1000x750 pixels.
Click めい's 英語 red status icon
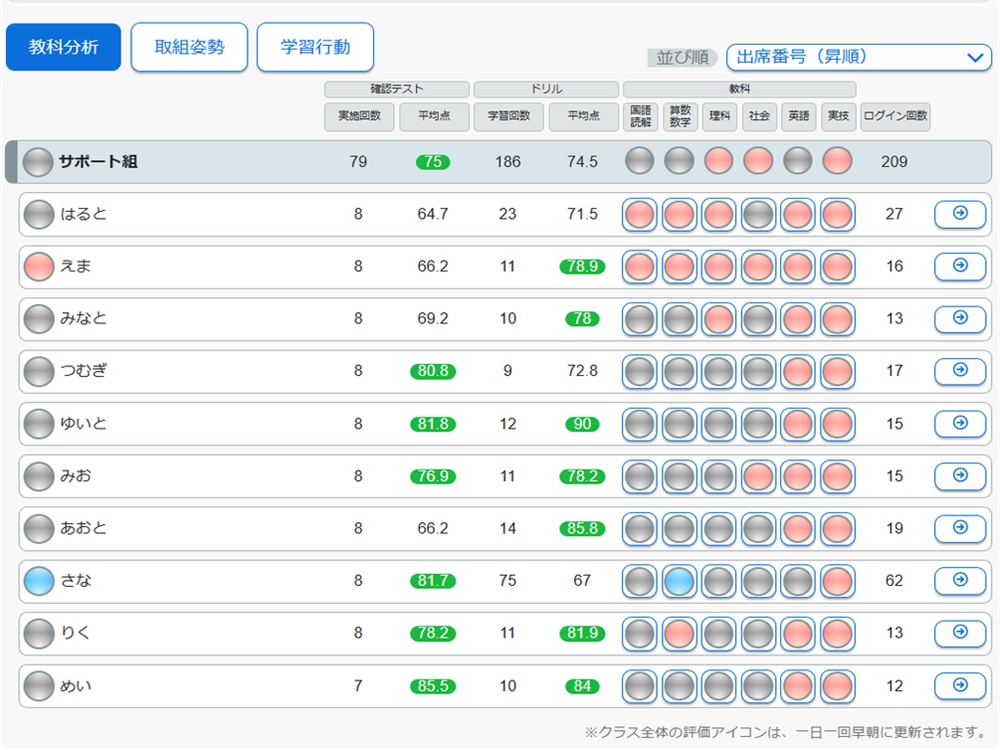click(x=798, y=687)
